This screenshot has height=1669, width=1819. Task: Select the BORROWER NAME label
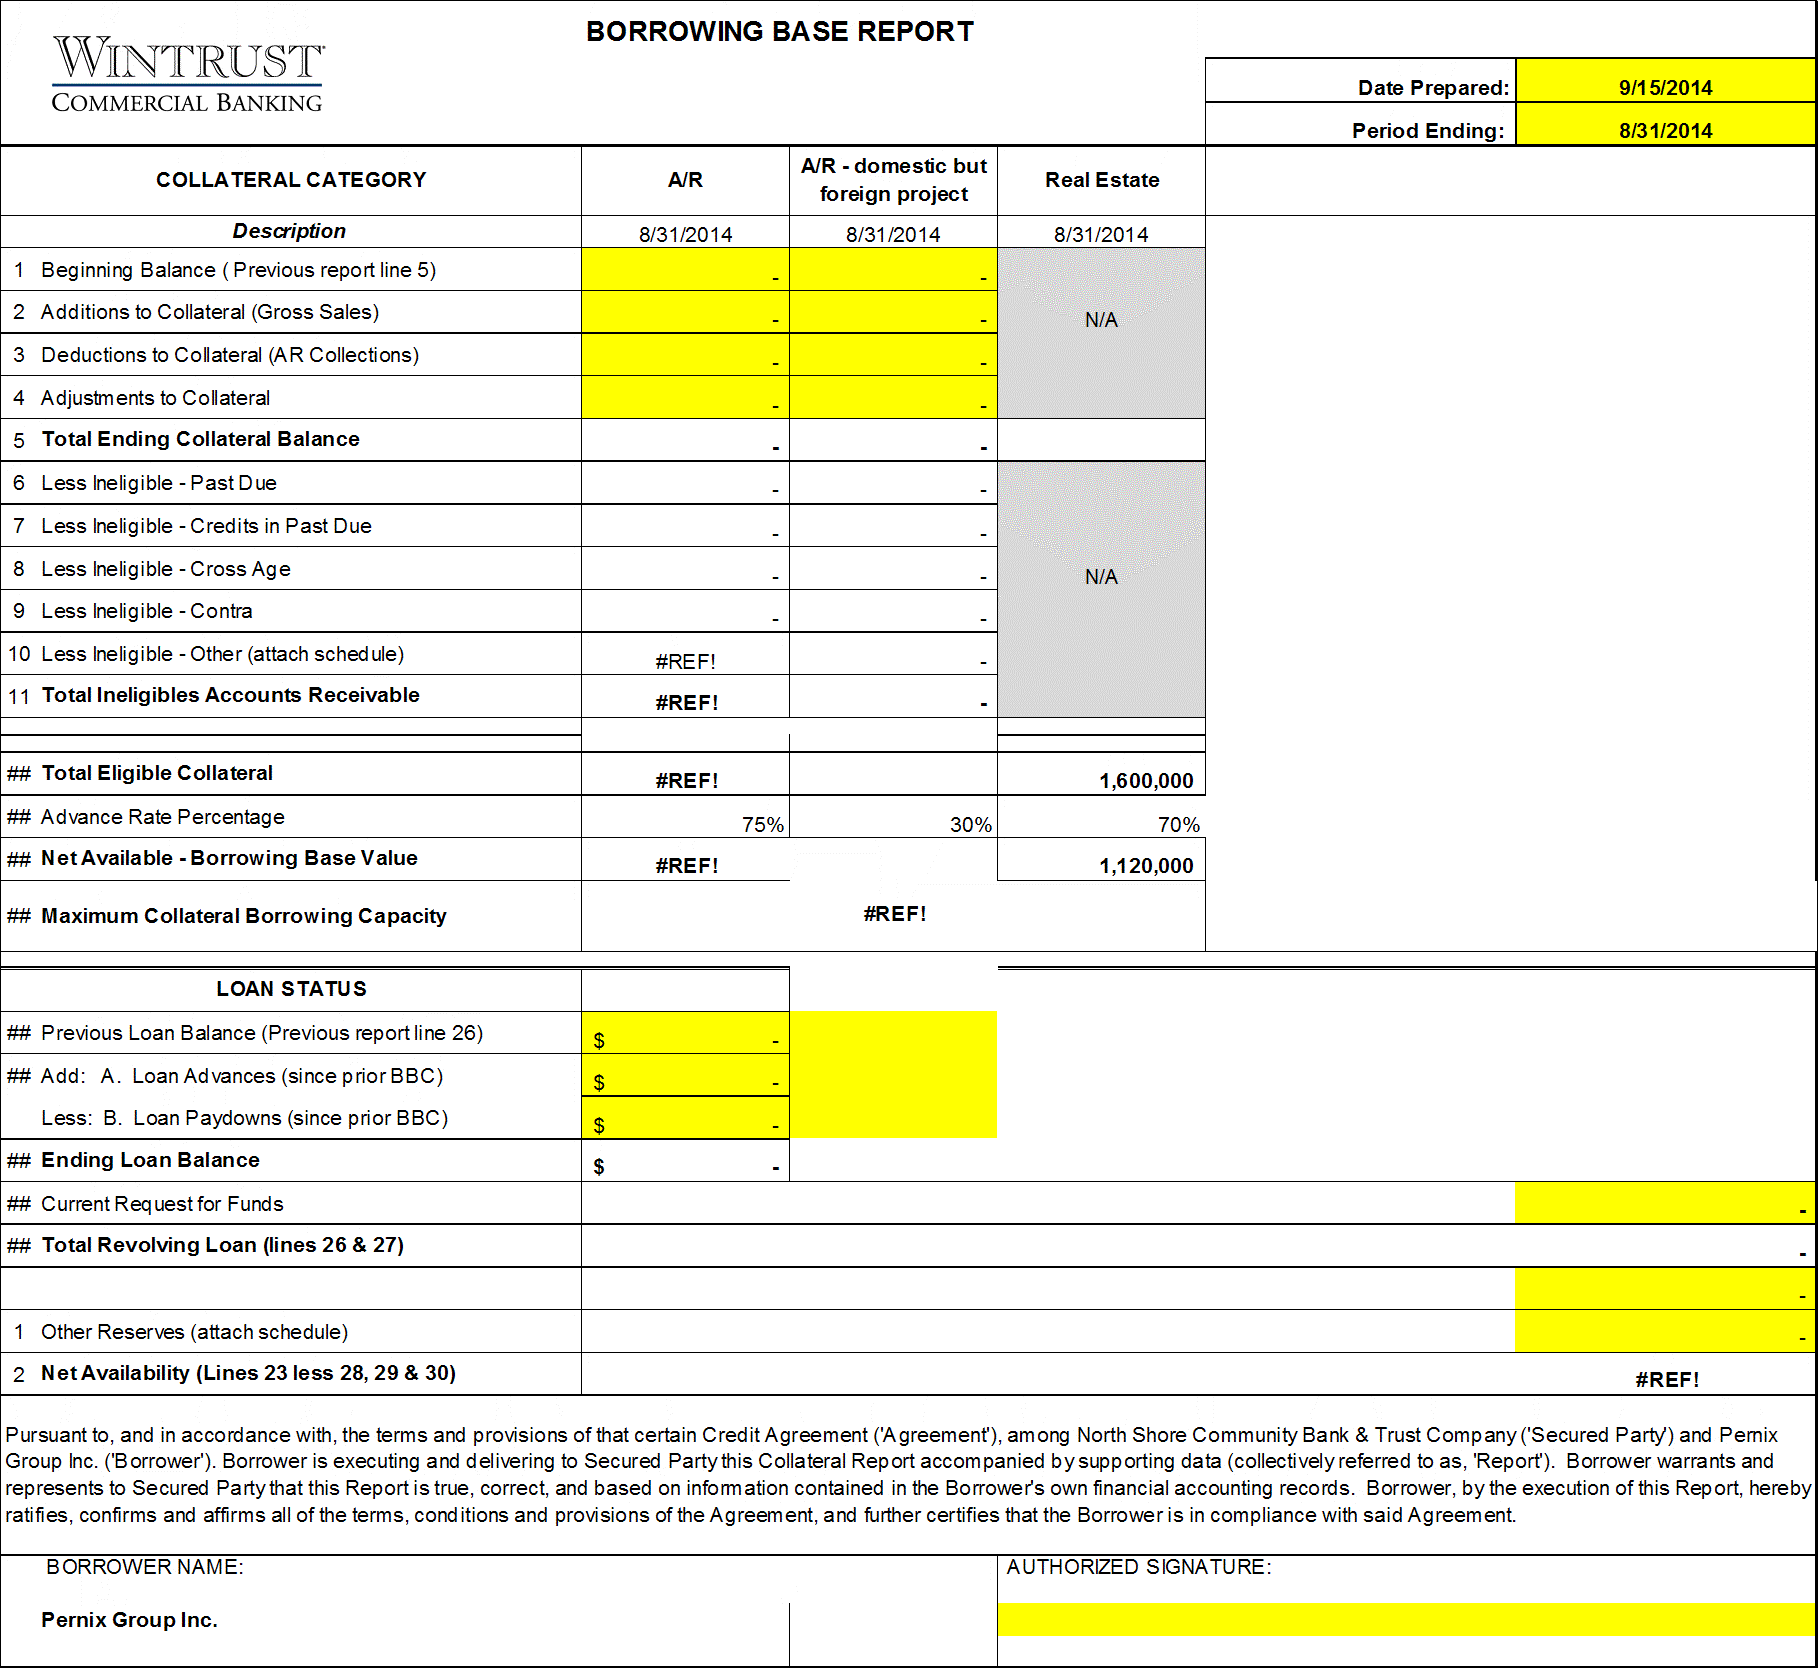(x=145, y=1567)
